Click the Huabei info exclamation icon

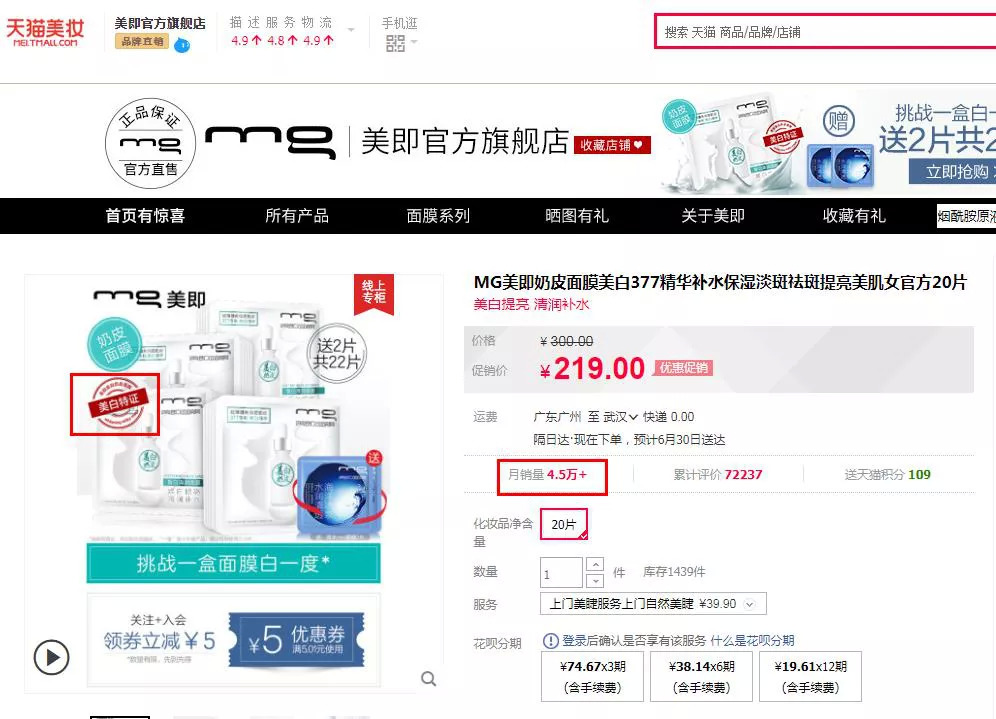tap(550, 641)
